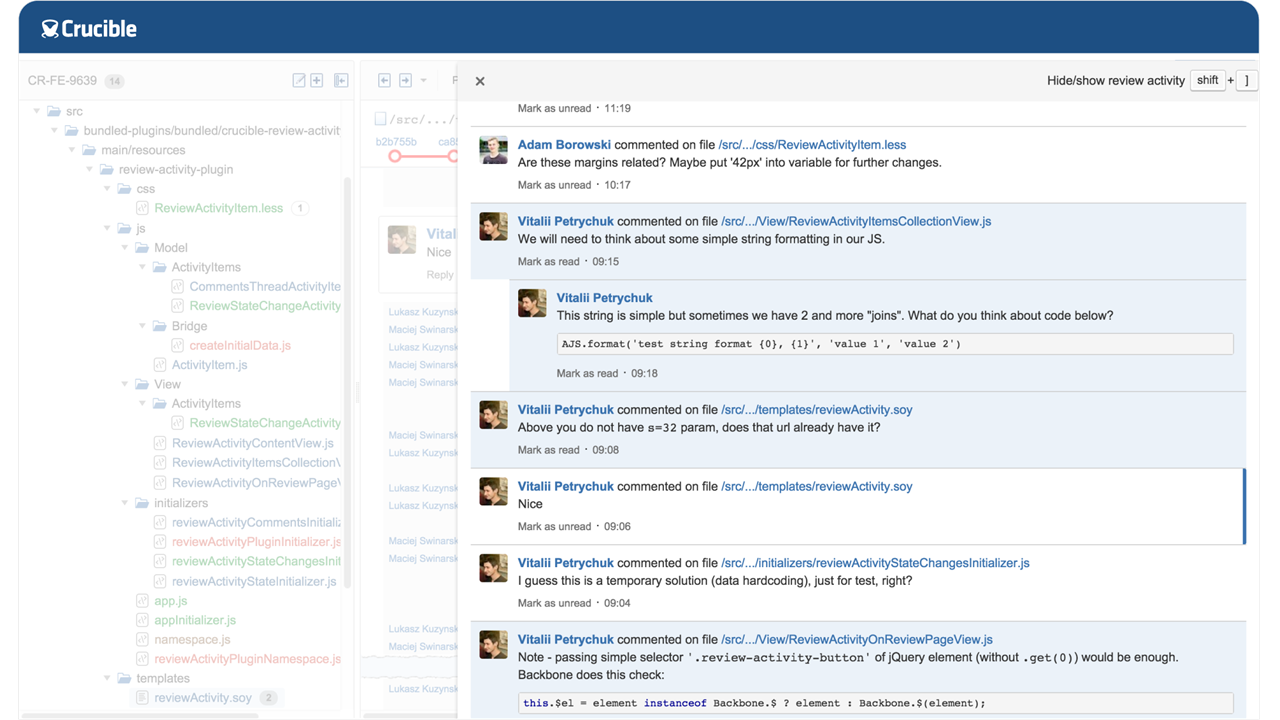This screenshot has width=1280, height=720.
Task: Click revision hash b2b755b label
Action: 396,142
